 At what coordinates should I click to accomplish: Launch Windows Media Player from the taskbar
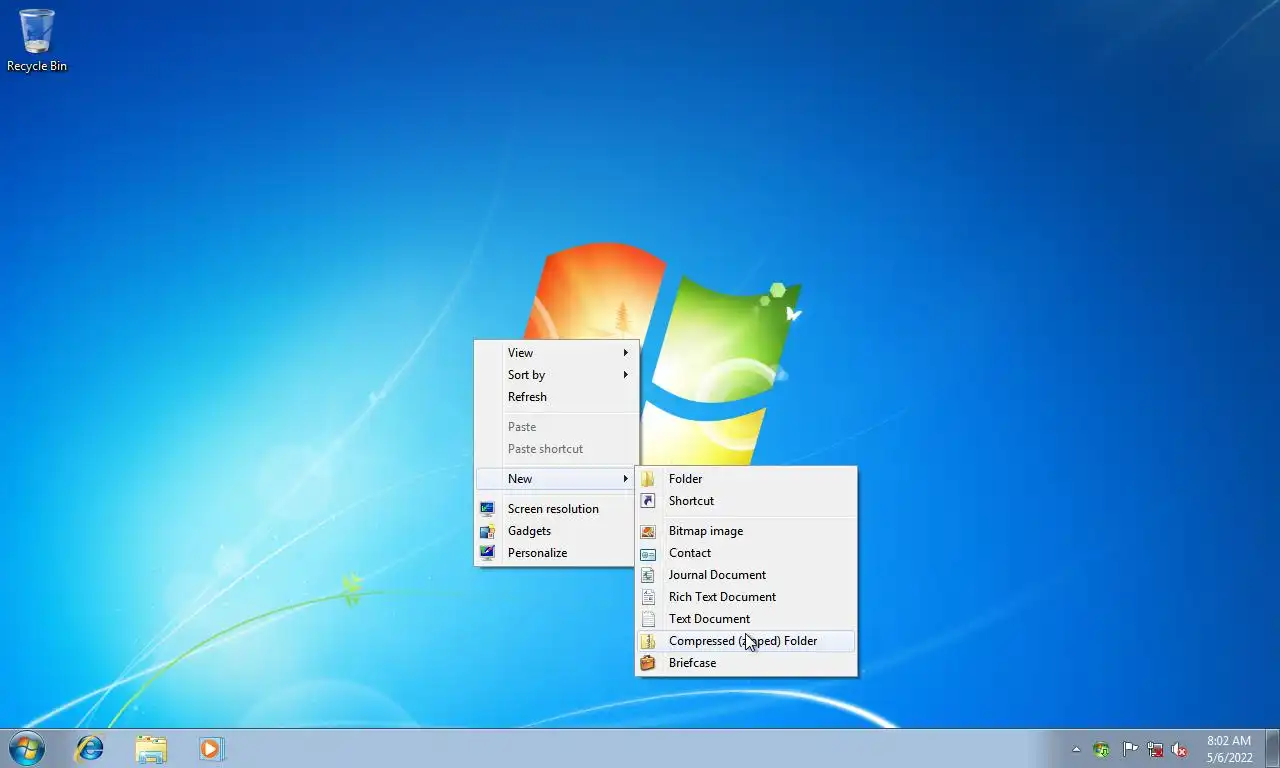(211, 748)
